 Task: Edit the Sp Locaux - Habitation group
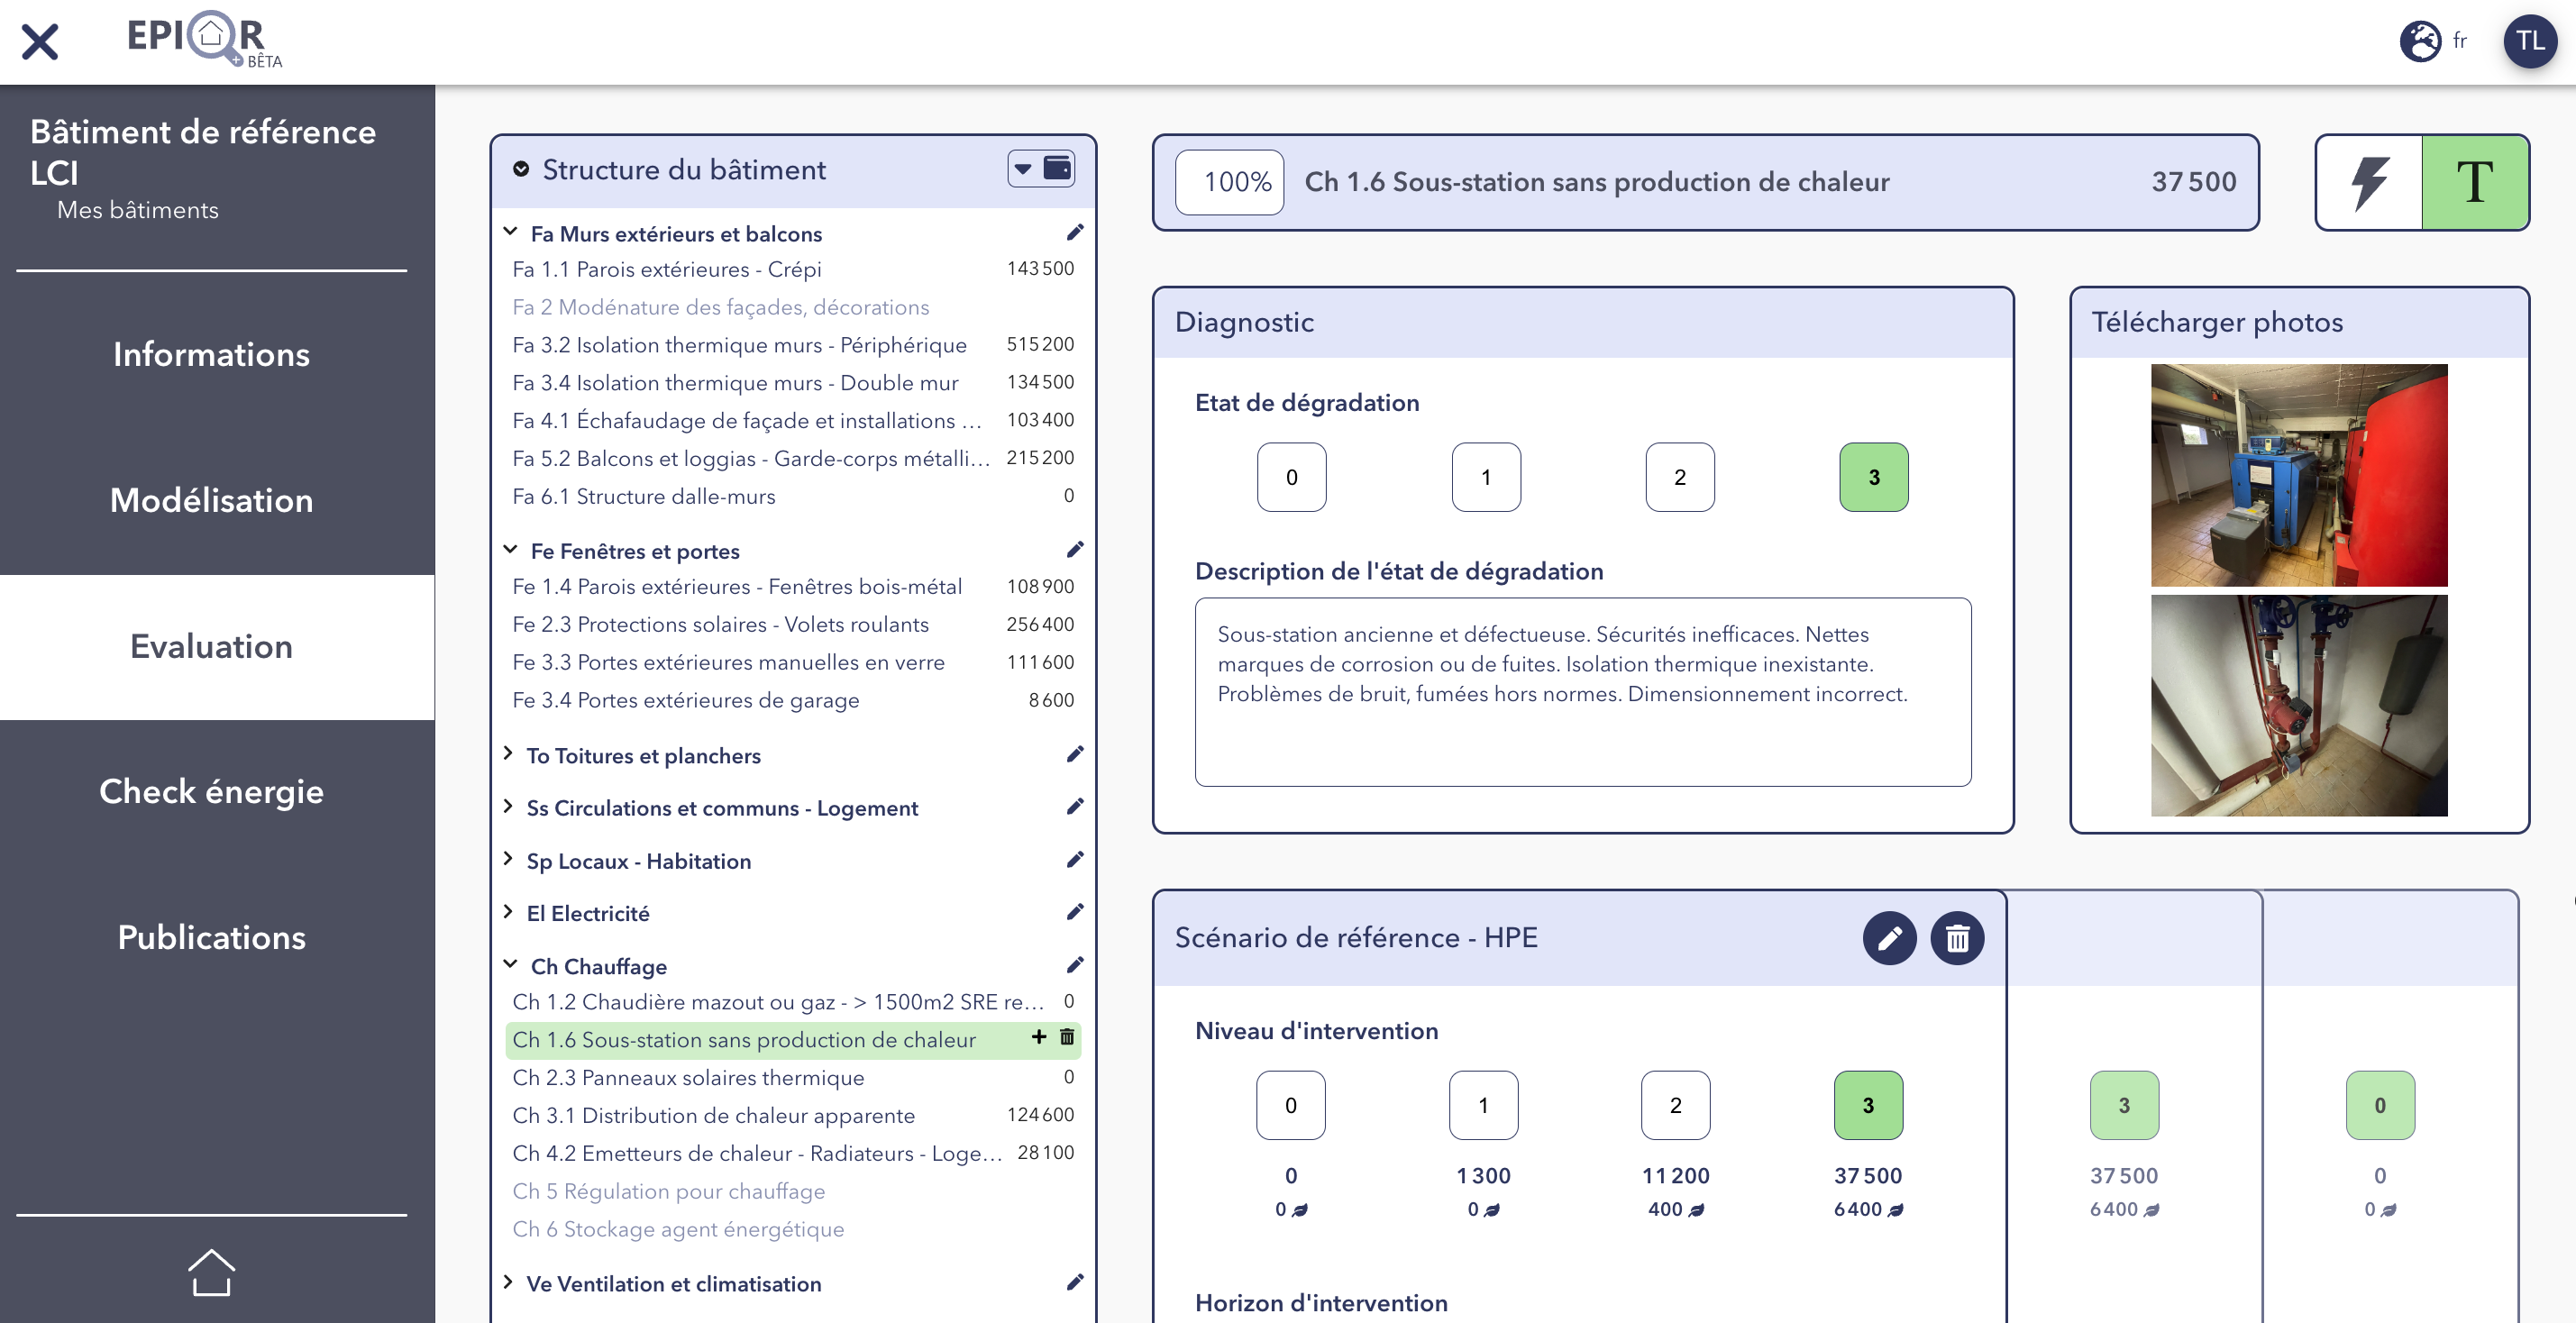[x=1075, y=859]
